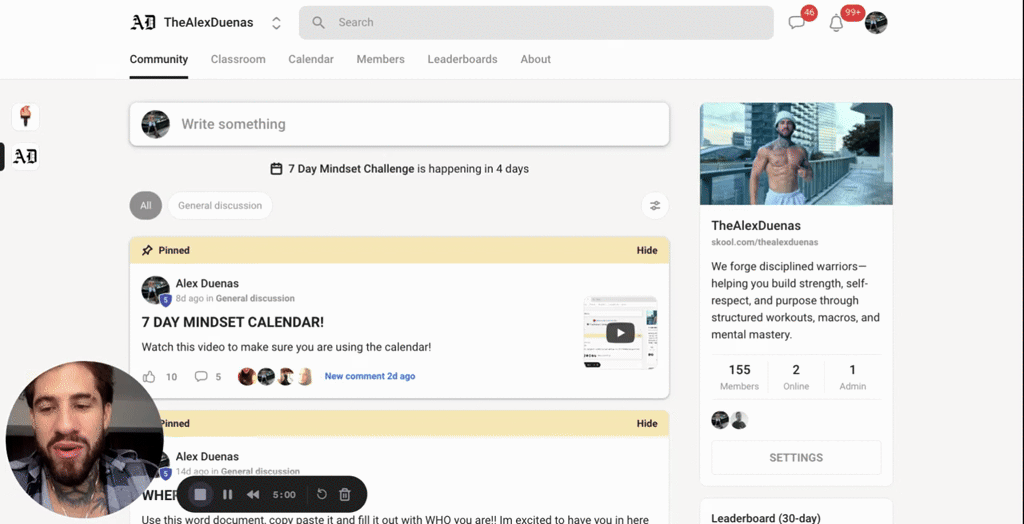This screenshot has height=524, width=1024.
Task: Pause the screen recording
Action: pyautogui.click(x=227, y=495)
